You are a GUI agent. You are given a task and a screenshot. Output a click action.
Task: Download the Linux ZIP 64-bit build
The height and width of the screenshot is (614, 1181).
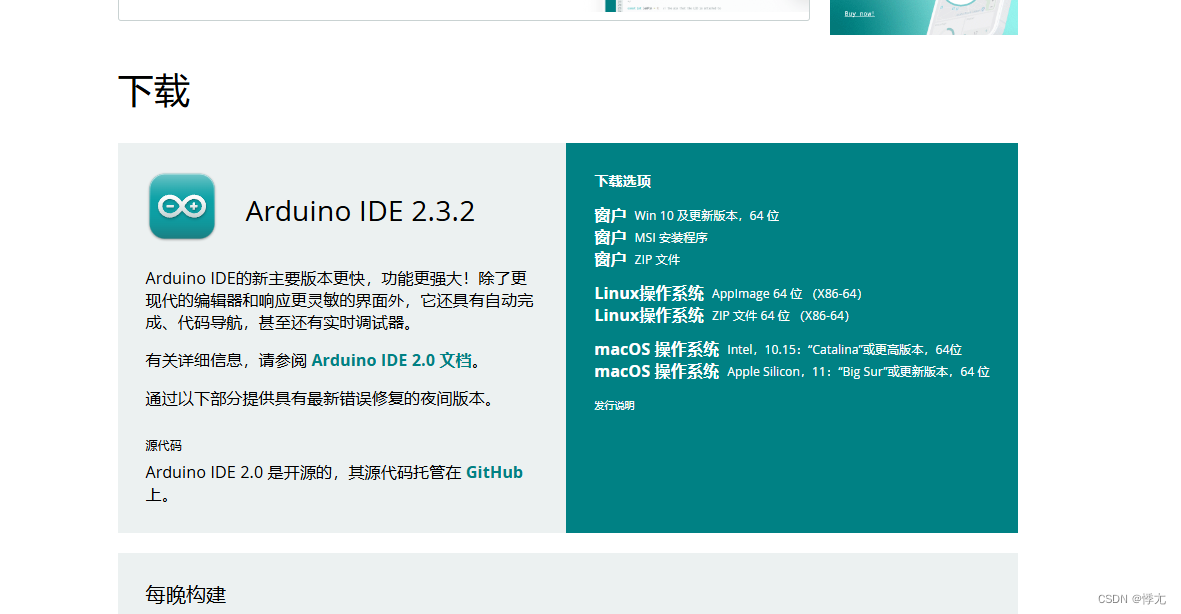coord(722,315)
